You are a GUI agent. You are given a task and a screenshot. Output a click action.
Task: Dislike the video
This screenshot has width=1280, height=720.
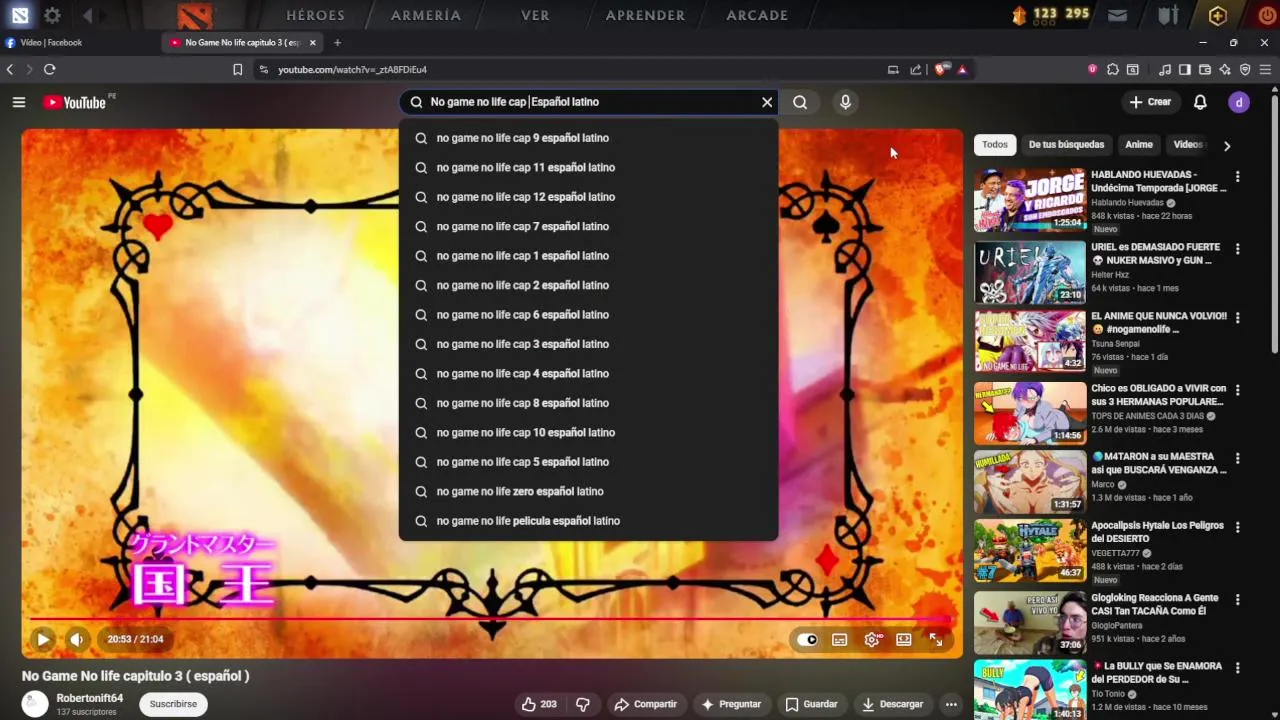583,704
